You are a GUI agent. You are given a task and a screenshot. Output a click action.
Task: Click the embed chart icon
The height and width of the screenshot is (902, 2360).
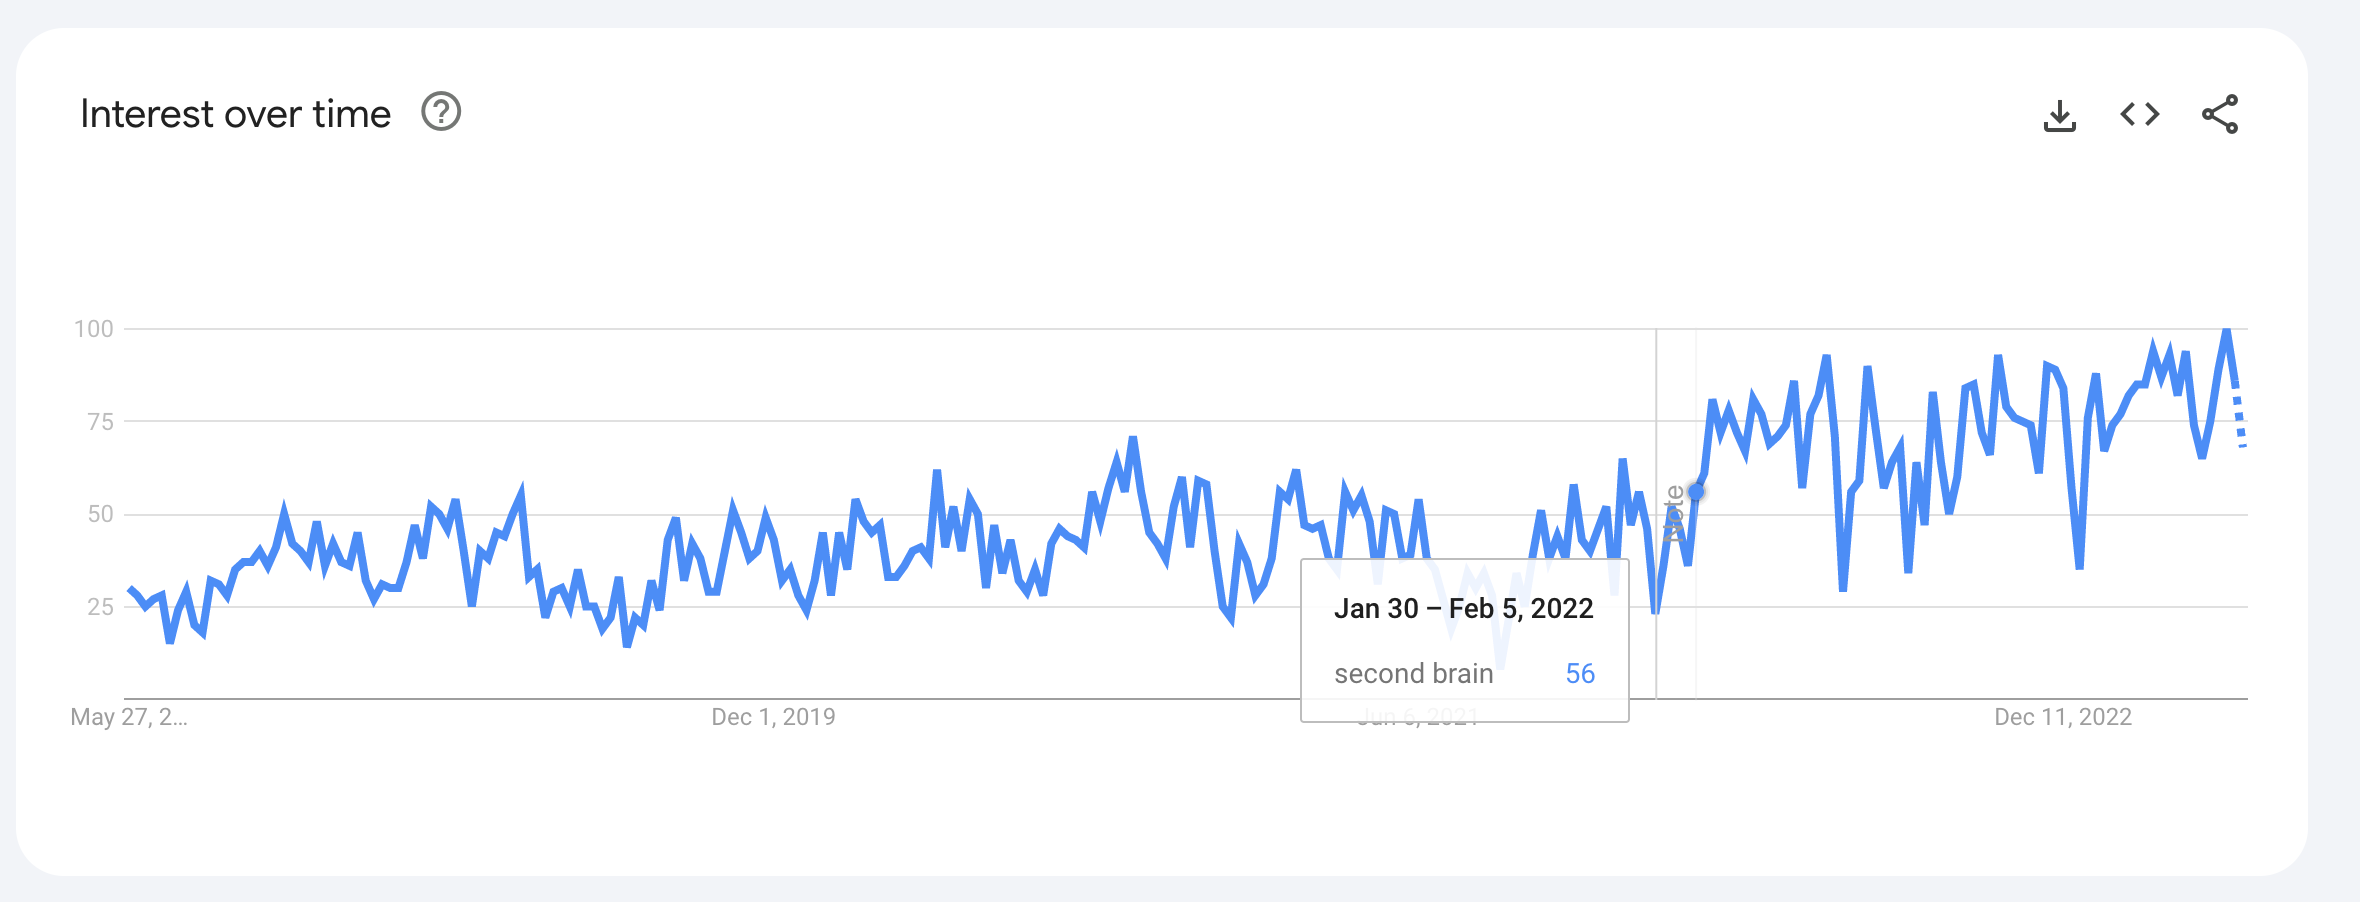click(x=2140, y=114)
